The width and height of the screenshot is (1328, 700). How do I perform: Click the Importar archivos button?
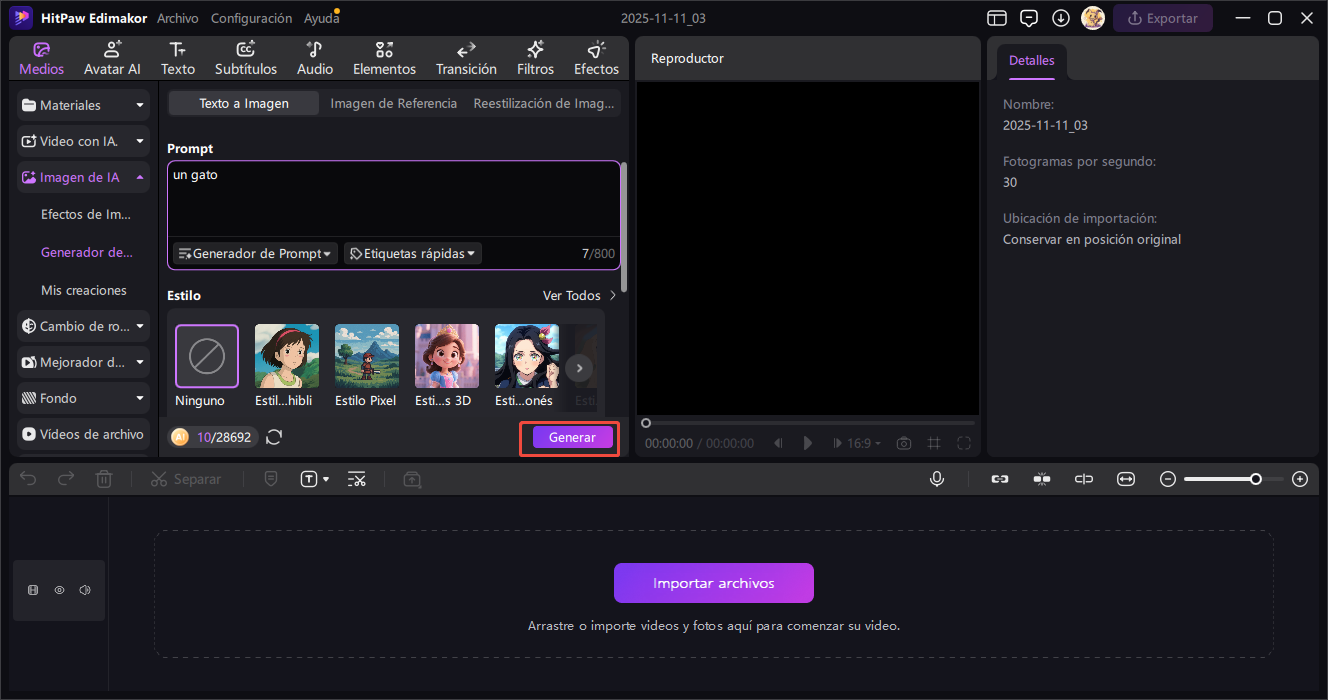[713, 583]
